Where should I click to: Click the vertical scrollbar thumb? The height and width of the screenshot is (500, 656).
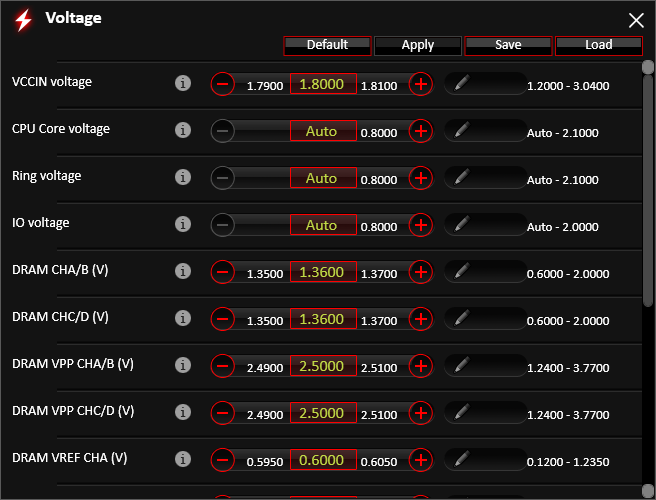click(648, 180)
